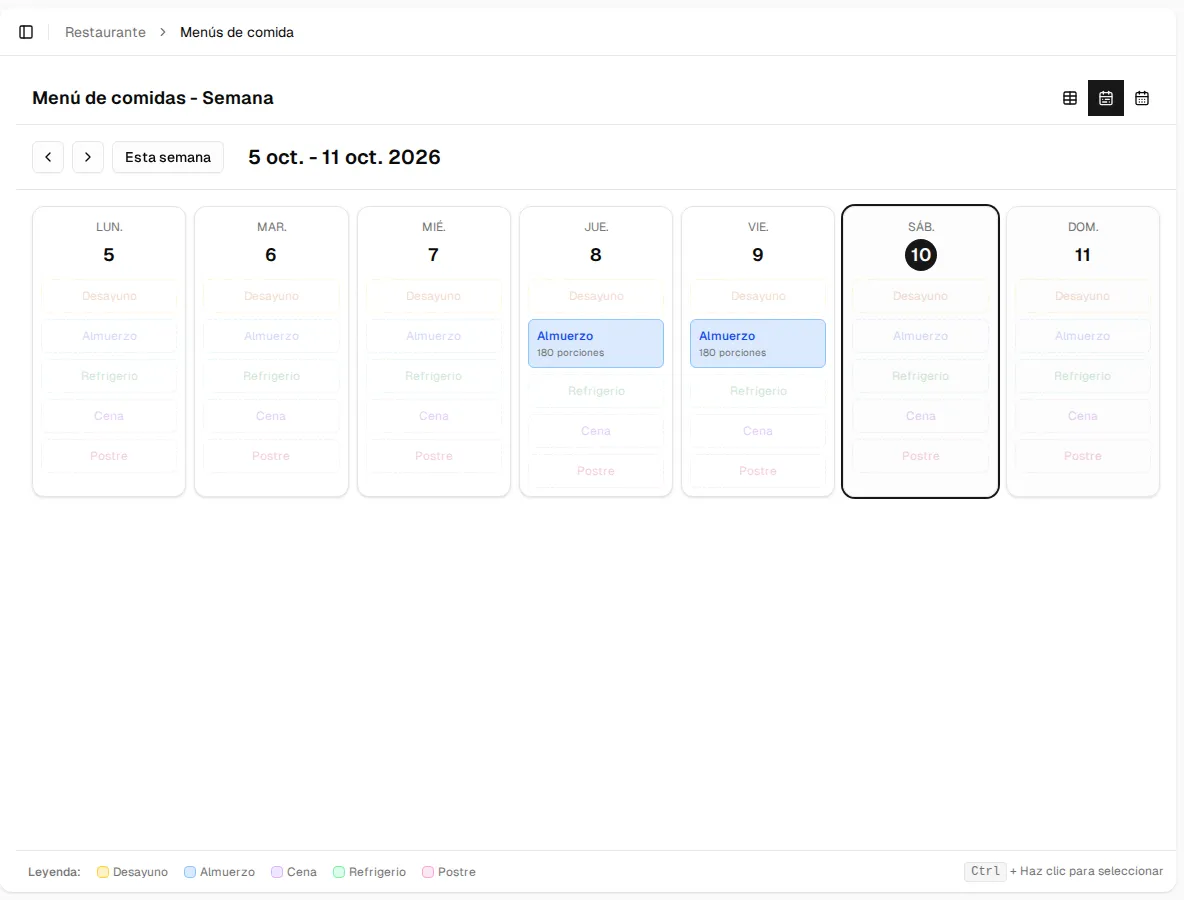Add Almuerzo on Monday 5
The image size is (1184, 900).
click(x=109, y=336)
